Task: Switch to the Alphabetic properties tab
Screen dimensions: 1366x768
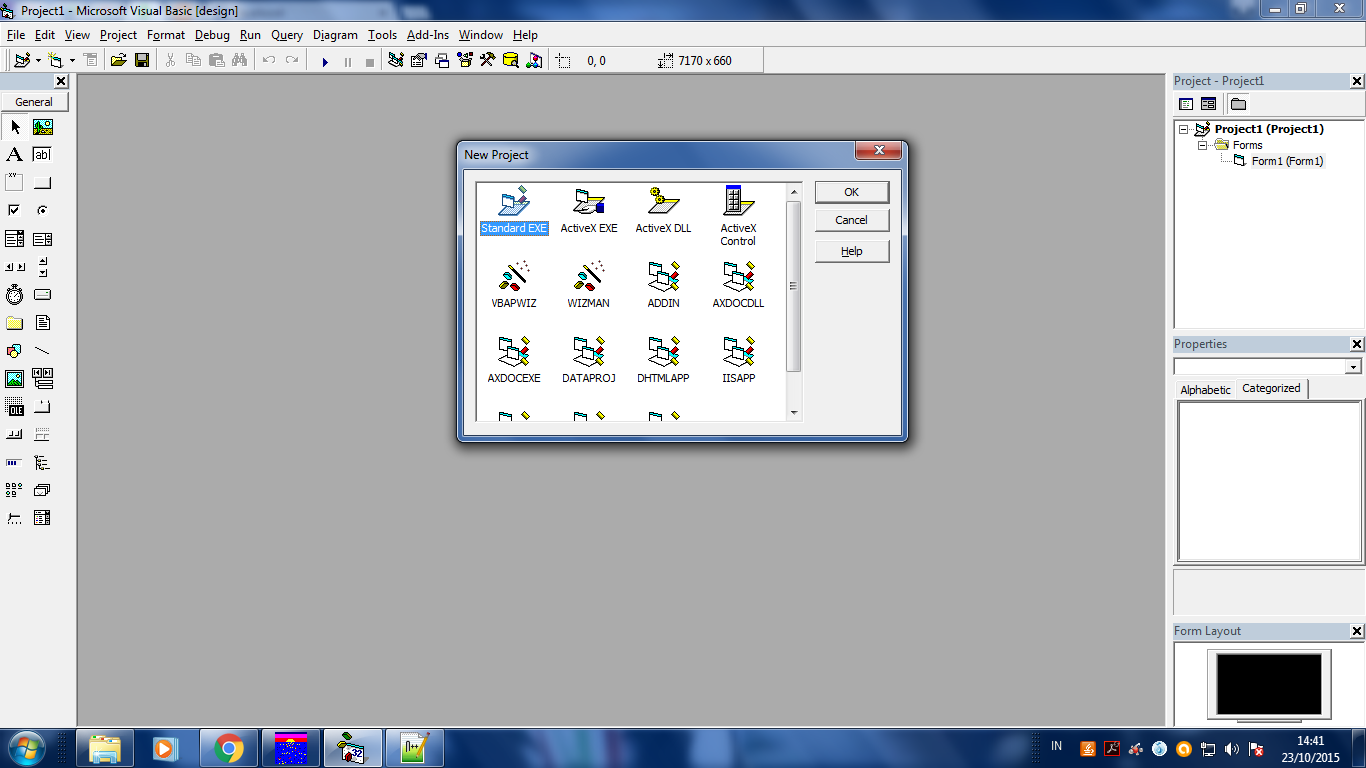Action: [1204, 389]
